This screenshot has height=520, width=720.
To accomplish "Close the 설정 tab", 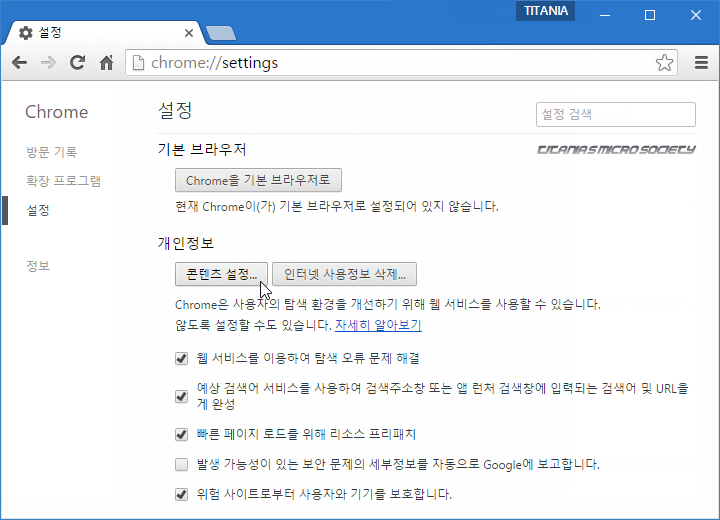I will (x=189, y=33).
